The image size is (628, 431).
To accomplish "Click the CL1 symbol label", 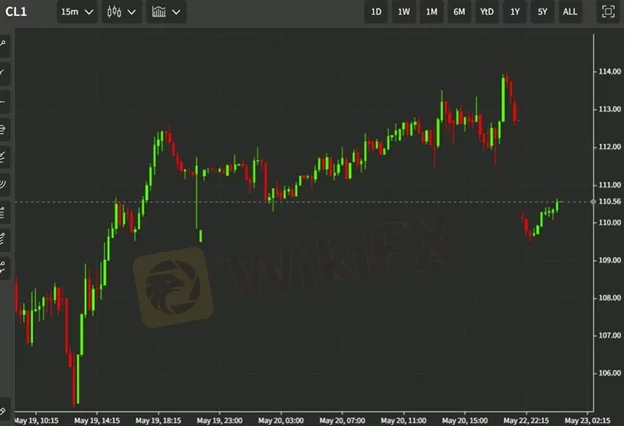I will pos(16,12).
